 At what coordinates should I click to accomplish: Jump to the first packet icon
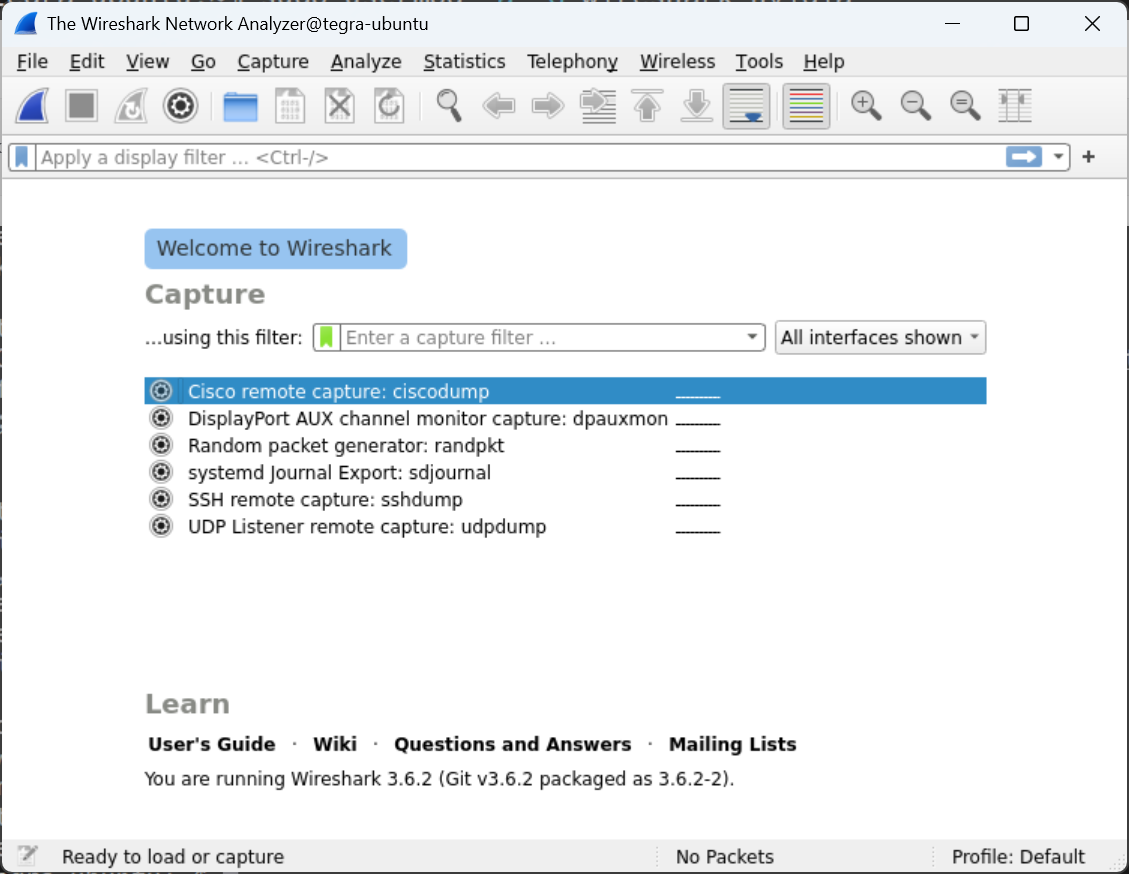(647, 106)
